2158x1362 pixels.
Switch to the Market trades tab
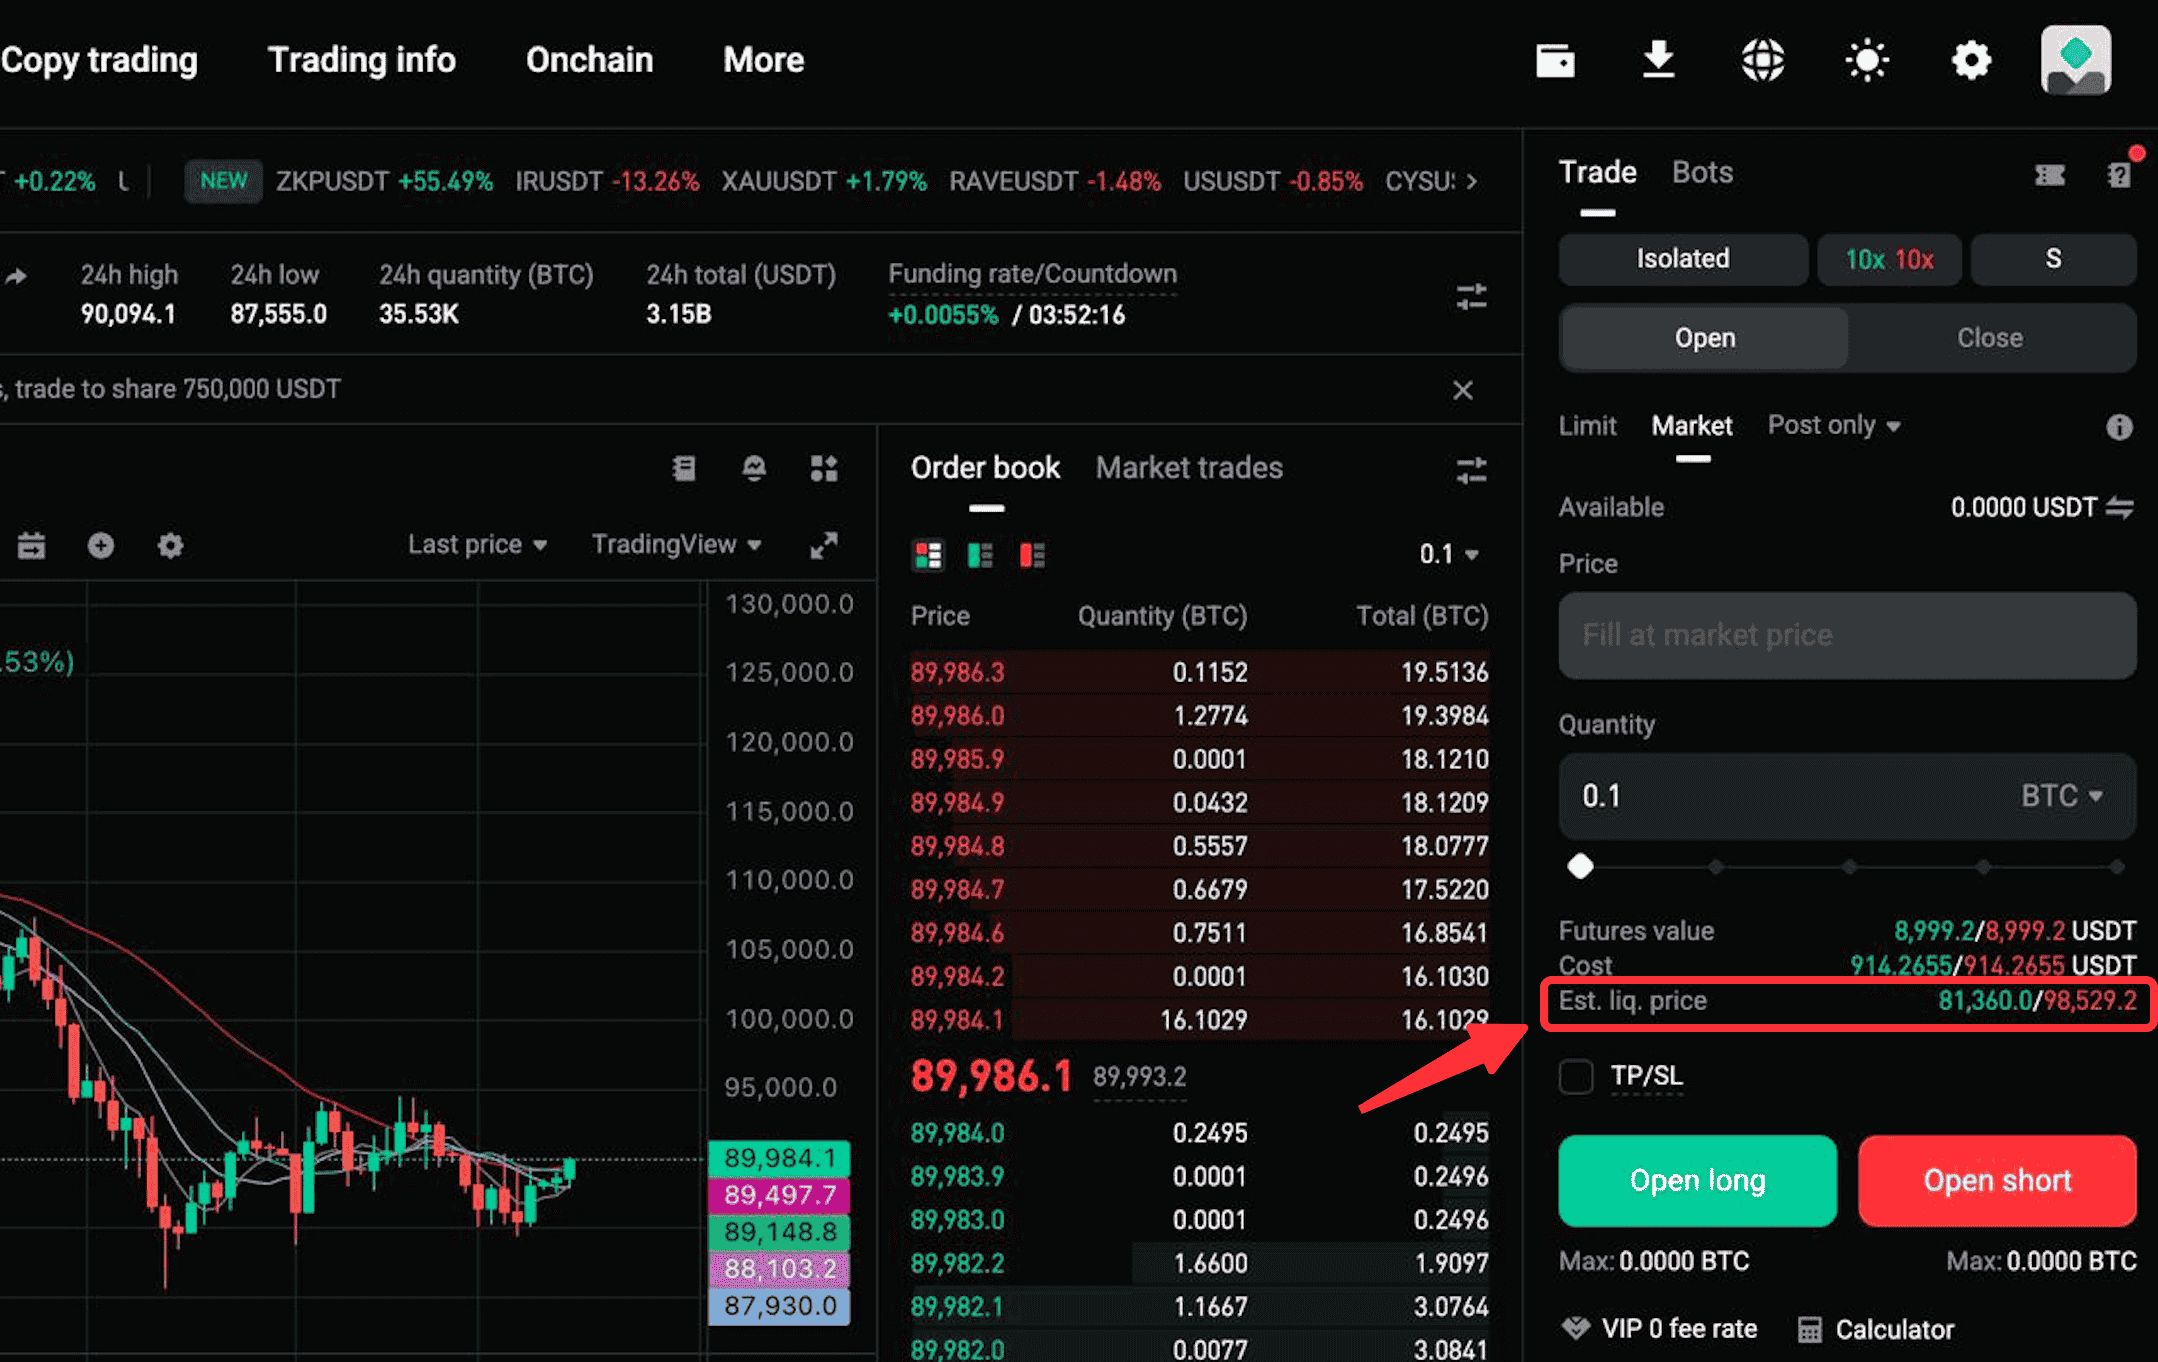coord(1189,467)
